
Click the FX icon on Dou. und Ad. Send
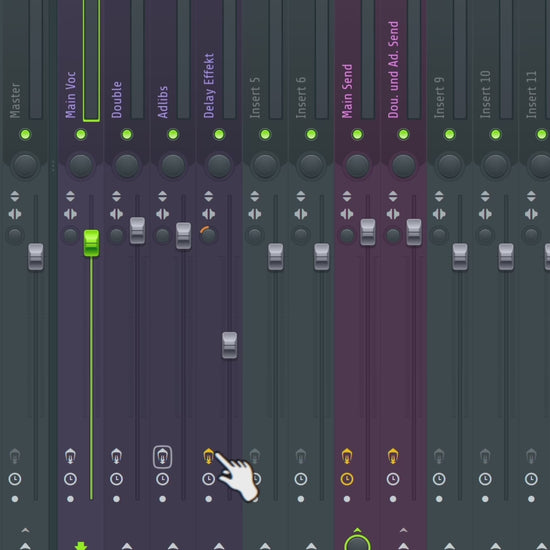(393, 456)
